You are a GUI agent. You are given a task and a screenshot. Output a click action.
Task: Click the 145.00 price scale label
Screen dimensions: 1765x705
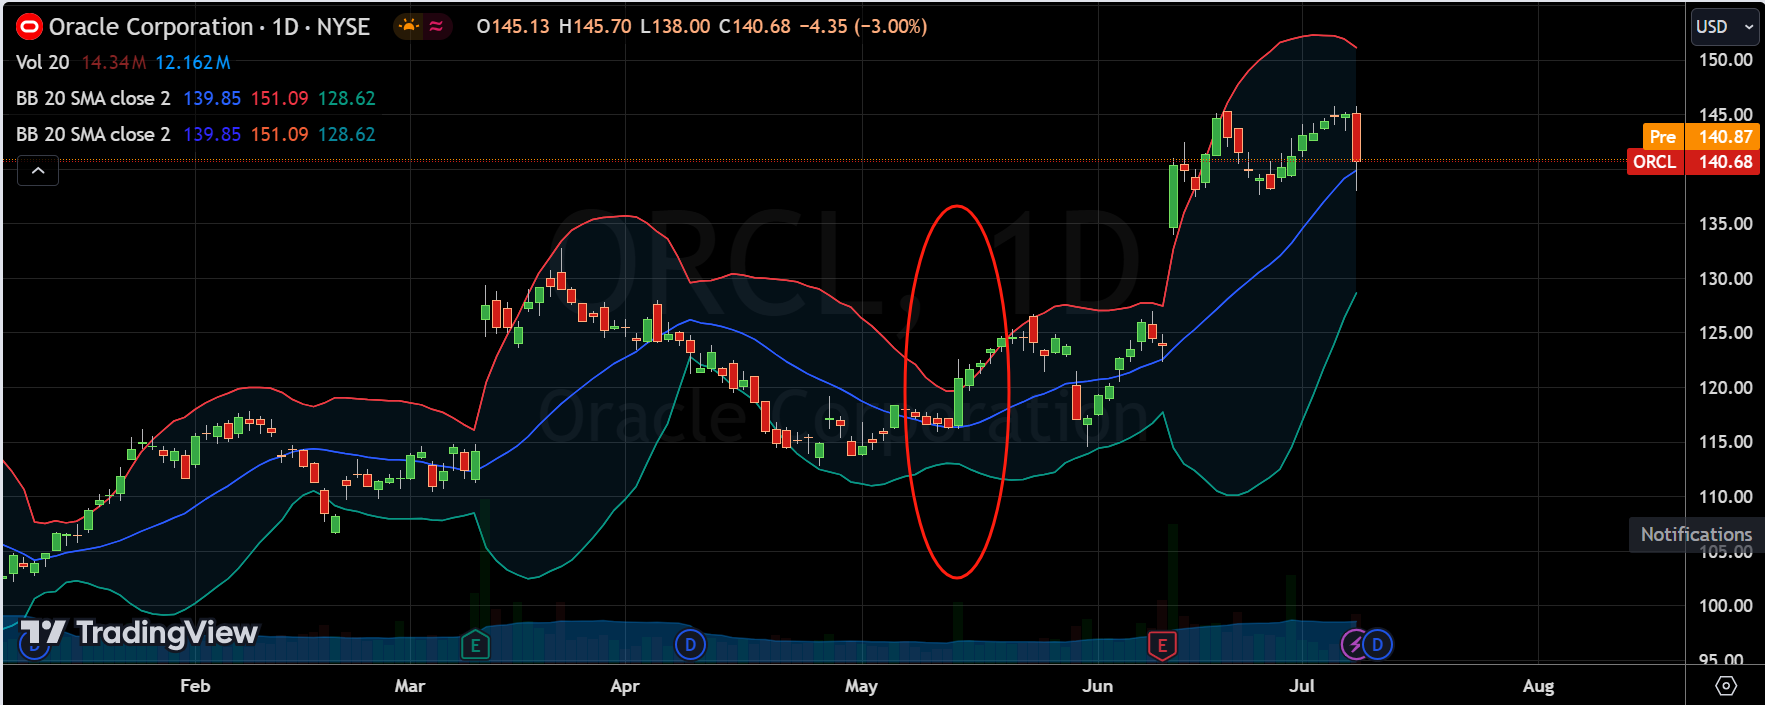pyautogui.click(x=1726, y=114)
